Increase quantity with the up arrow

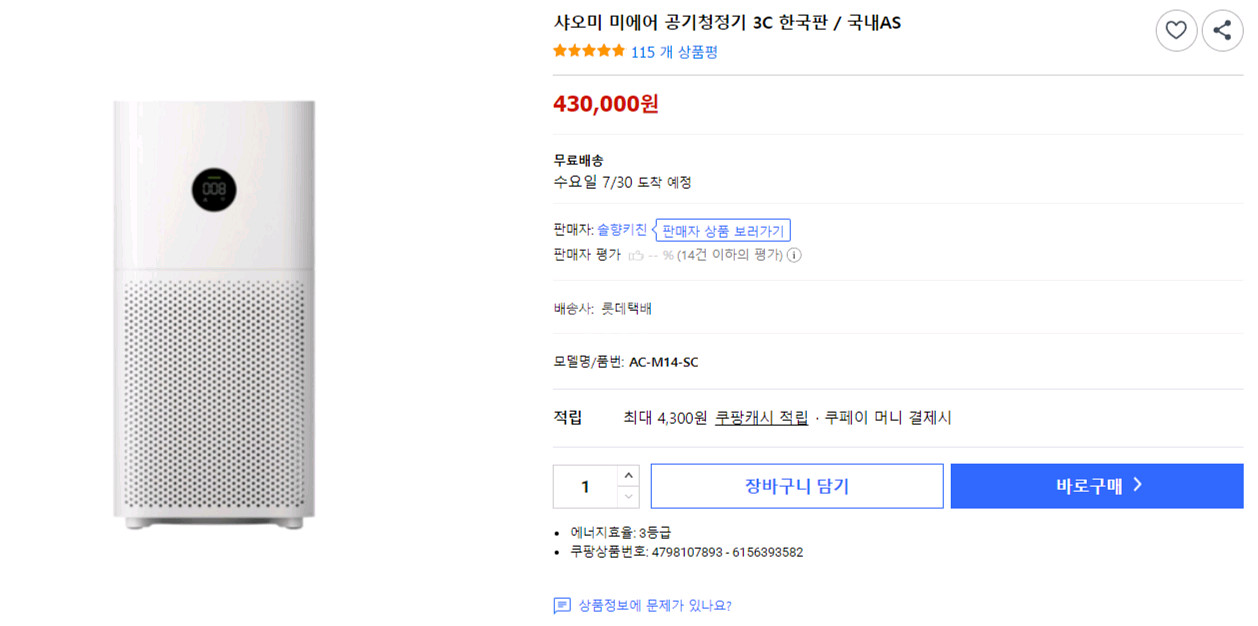click(628, 475)
